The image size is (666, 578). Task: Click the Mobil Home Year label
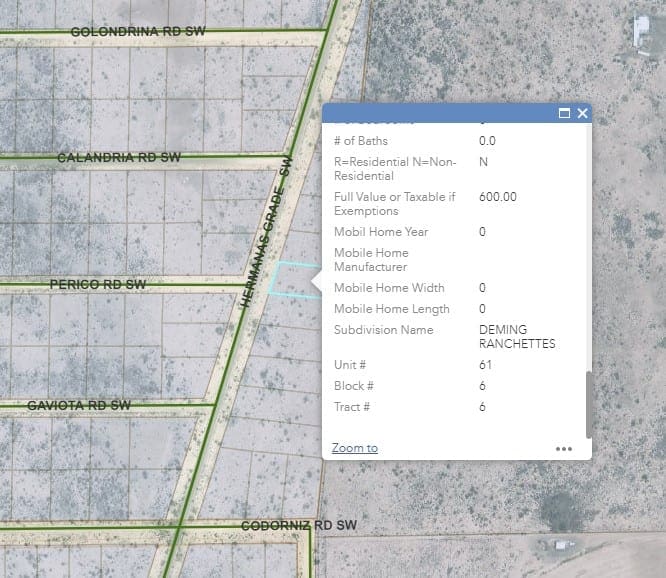[381, 231]
